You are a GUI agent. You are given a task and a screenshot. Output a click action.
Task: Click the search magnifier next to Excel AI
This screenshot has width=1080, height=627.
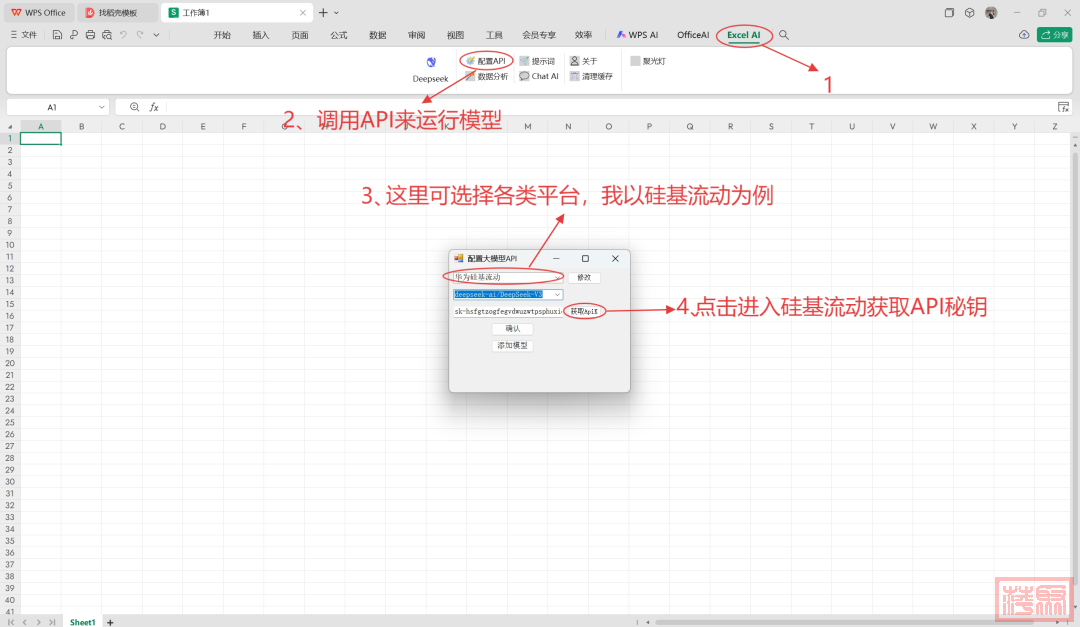(784, 35)
